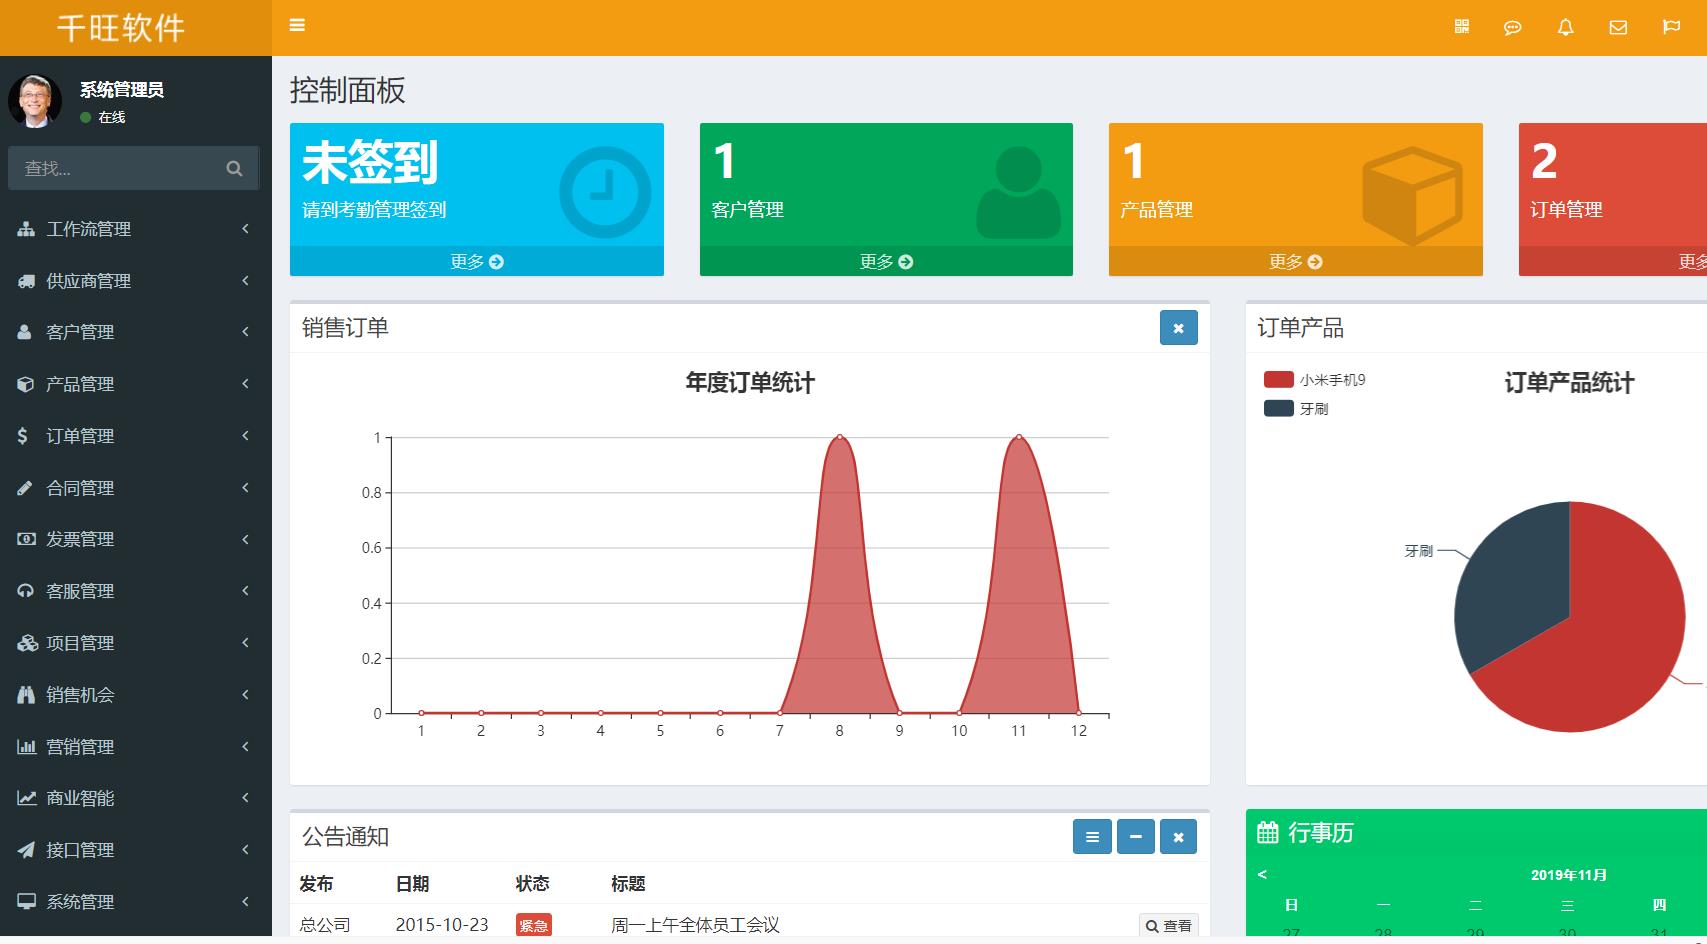Expand the 项目管理 chevron

point(245,643)
